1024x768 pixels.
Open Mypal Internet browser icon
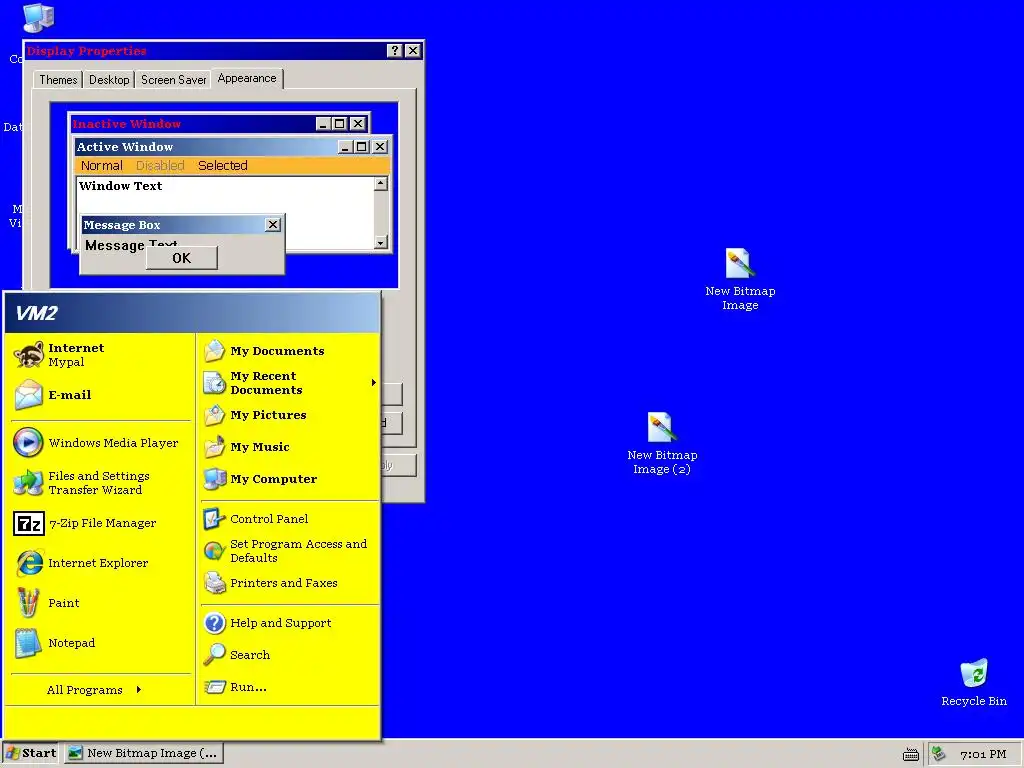[28, 355]
